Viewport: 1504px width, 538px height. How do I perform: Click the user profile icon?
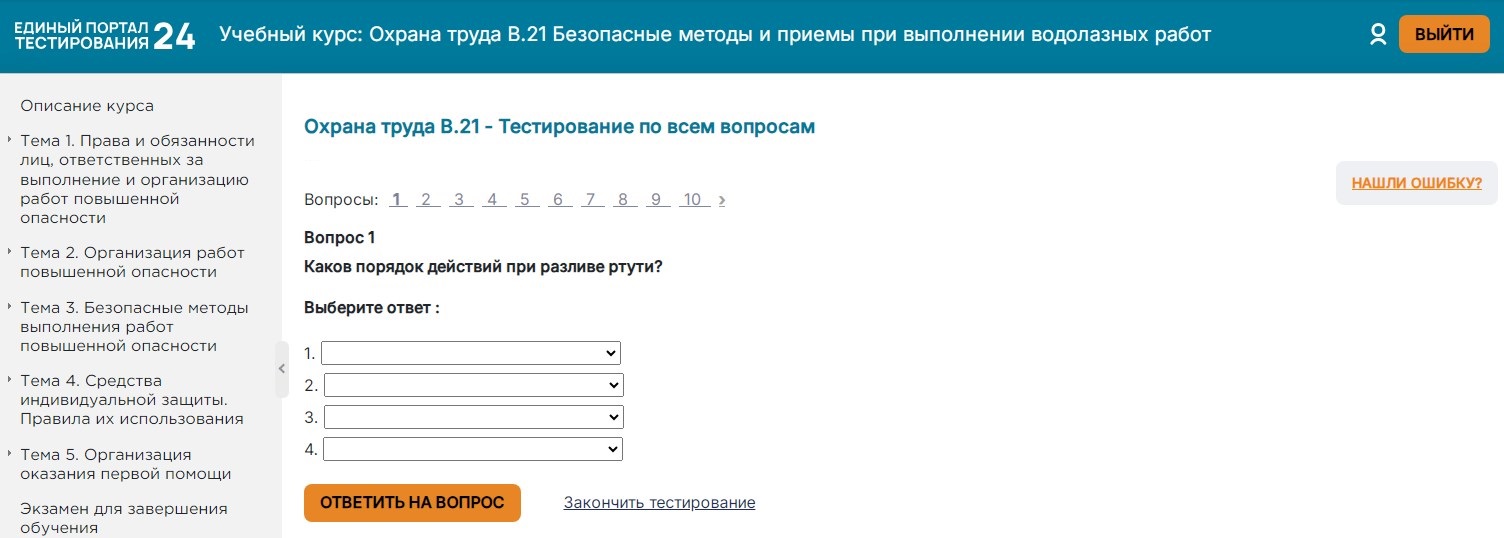(1378, 35)
